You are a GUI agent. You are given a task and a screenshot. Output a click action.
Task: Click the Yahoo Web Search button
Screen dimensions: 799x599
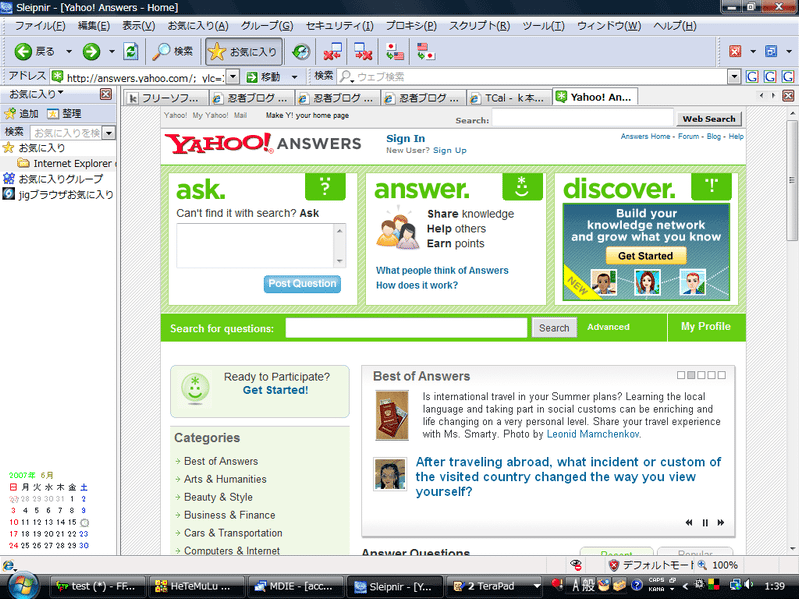[x=709, y=119]
